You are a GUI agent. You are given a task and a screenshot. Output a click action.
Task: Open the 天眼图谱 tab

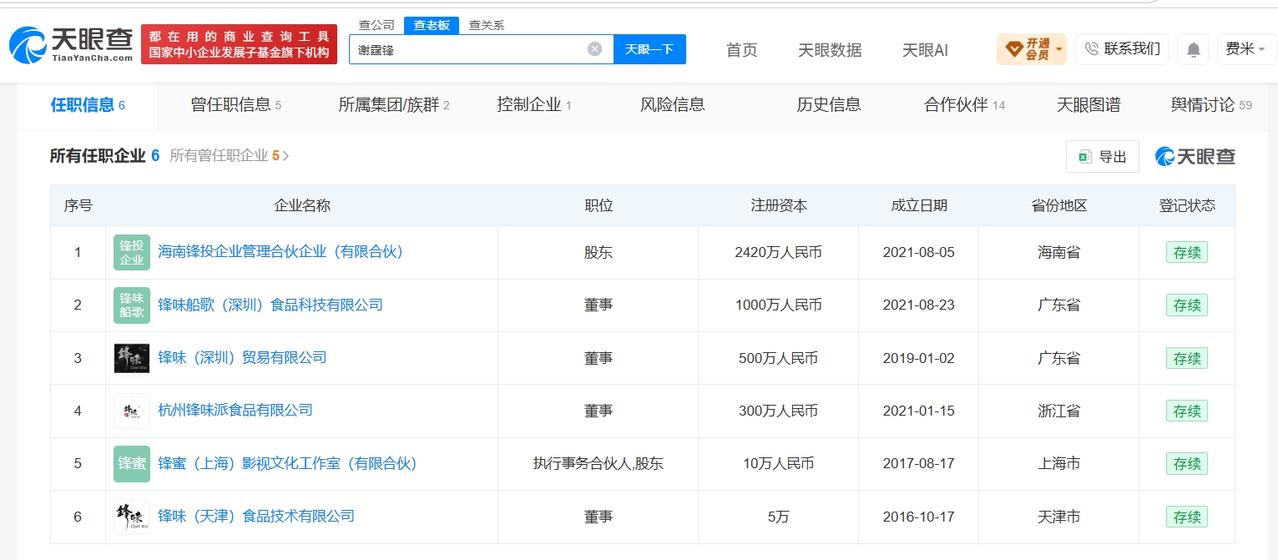coord(1088,105)
